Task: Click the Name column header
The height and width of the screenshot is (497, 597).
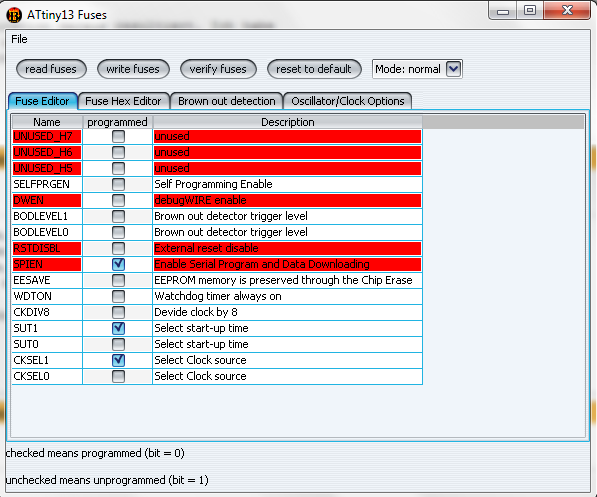Action: coord(47,122)
